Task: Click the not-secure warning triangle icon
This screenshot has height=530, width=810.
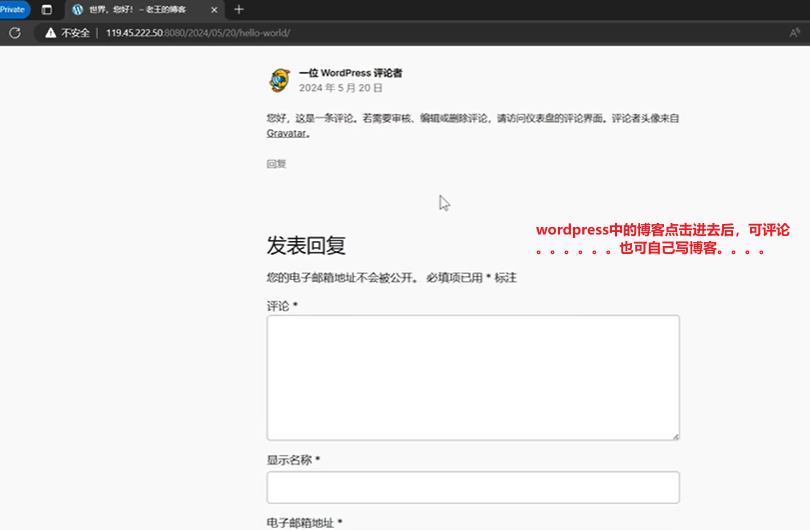Action: point(50,33)
